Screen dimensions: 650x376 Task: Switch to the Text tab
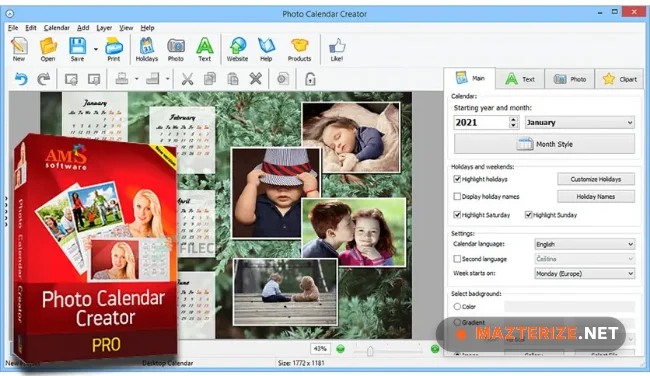(x=520, y=79)
